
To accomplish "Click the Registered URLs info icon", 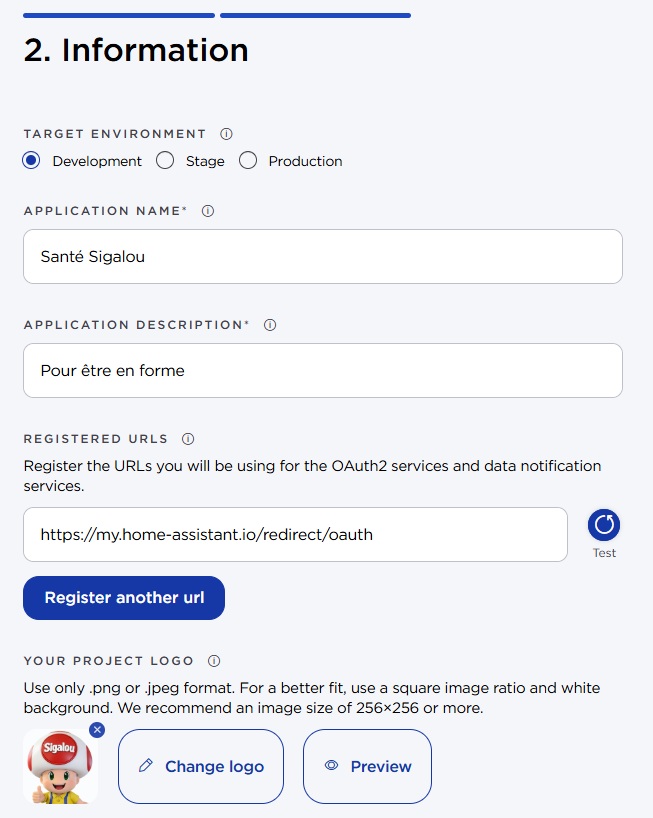I will 188,439.
